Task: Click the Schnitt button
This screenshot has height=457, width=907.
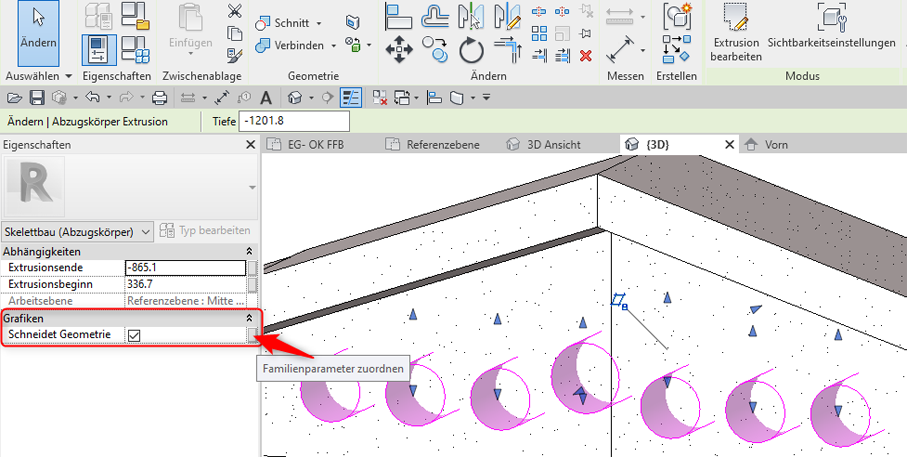Action: click(291, 23)
